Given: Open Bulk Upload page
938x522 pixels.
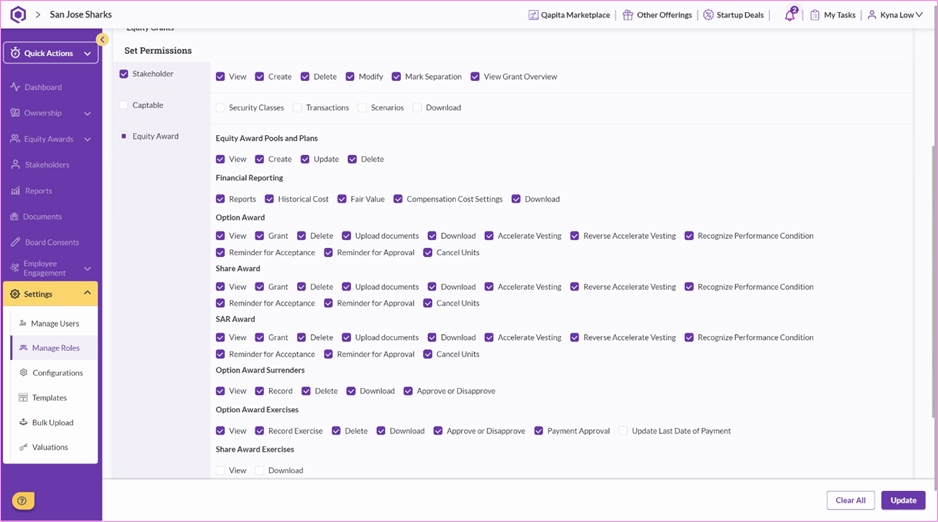Looking at the screenshot, I should coord(53,422).
